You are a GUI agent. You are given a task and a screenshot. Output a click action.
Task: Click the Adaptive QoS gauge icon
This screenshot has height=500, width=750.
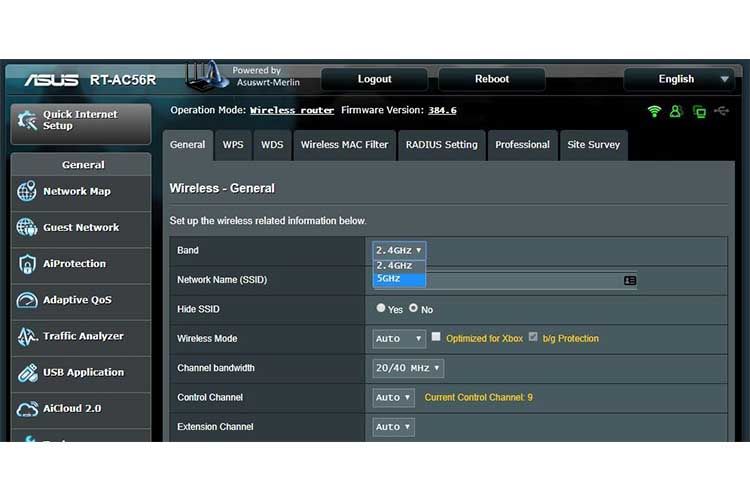27,300
